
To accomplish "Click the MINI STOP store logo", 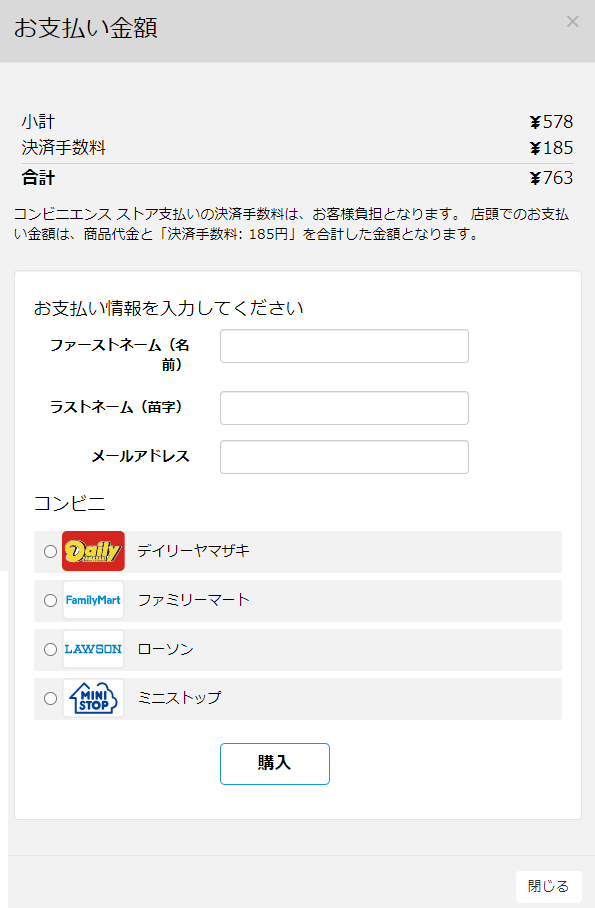I will [93, 698].
